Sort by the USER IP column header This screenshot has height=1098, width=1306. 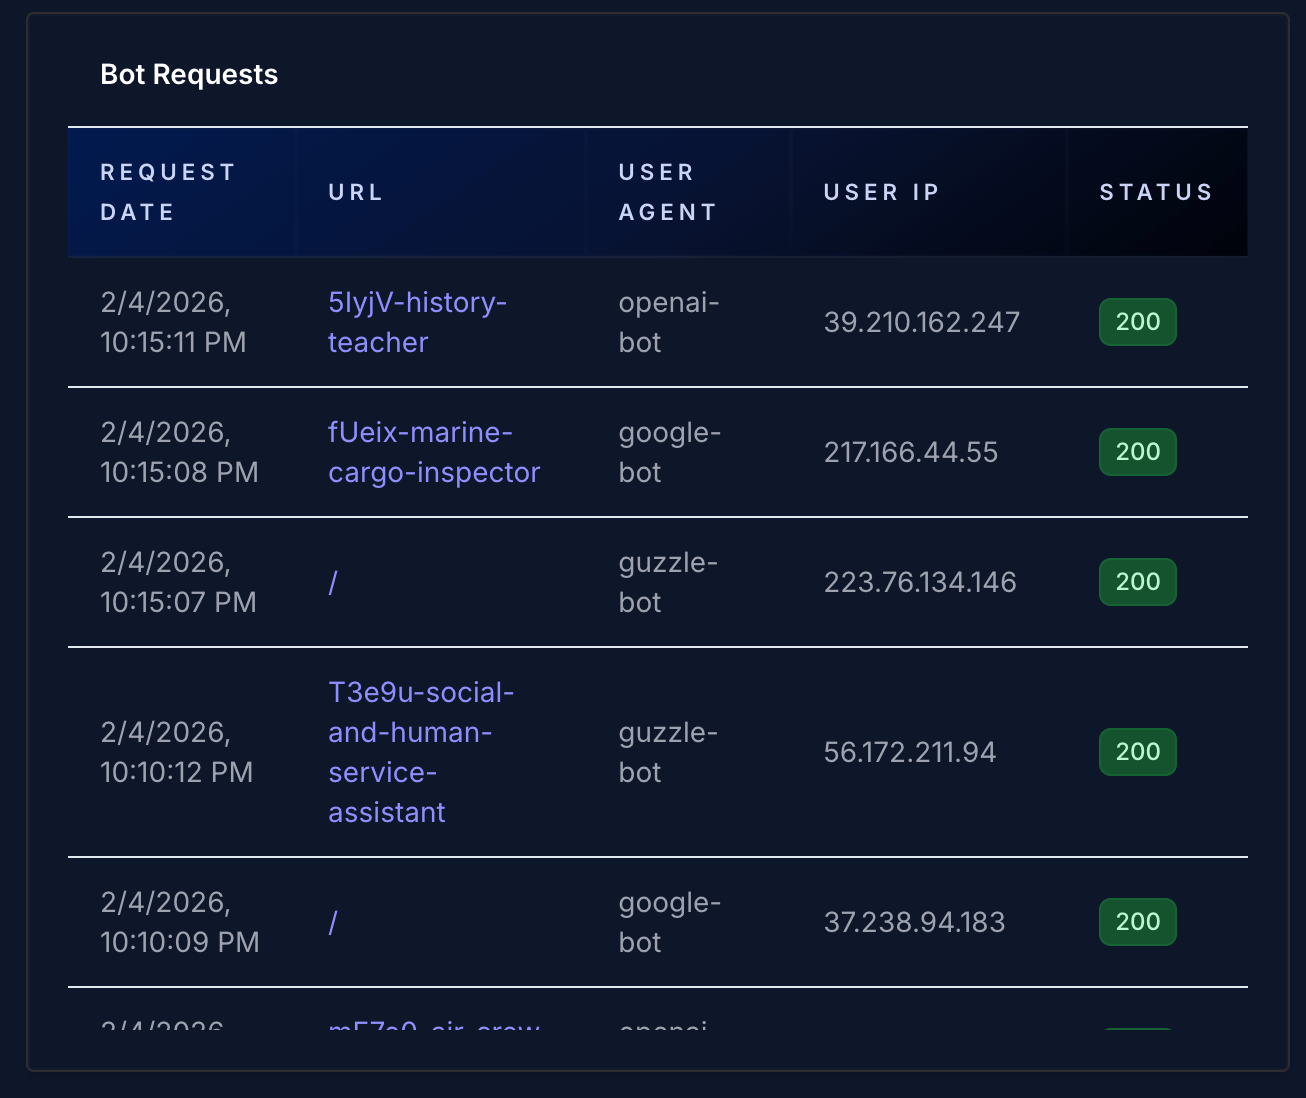(x=881, y=192)
